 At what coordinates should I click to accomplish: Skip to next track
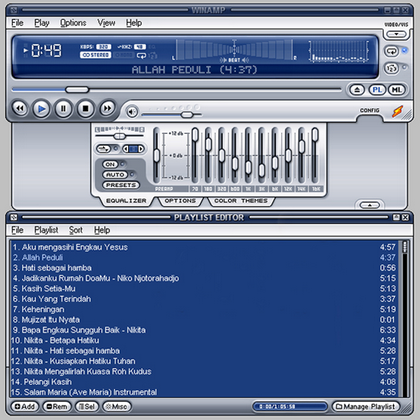tap(107, 109)
